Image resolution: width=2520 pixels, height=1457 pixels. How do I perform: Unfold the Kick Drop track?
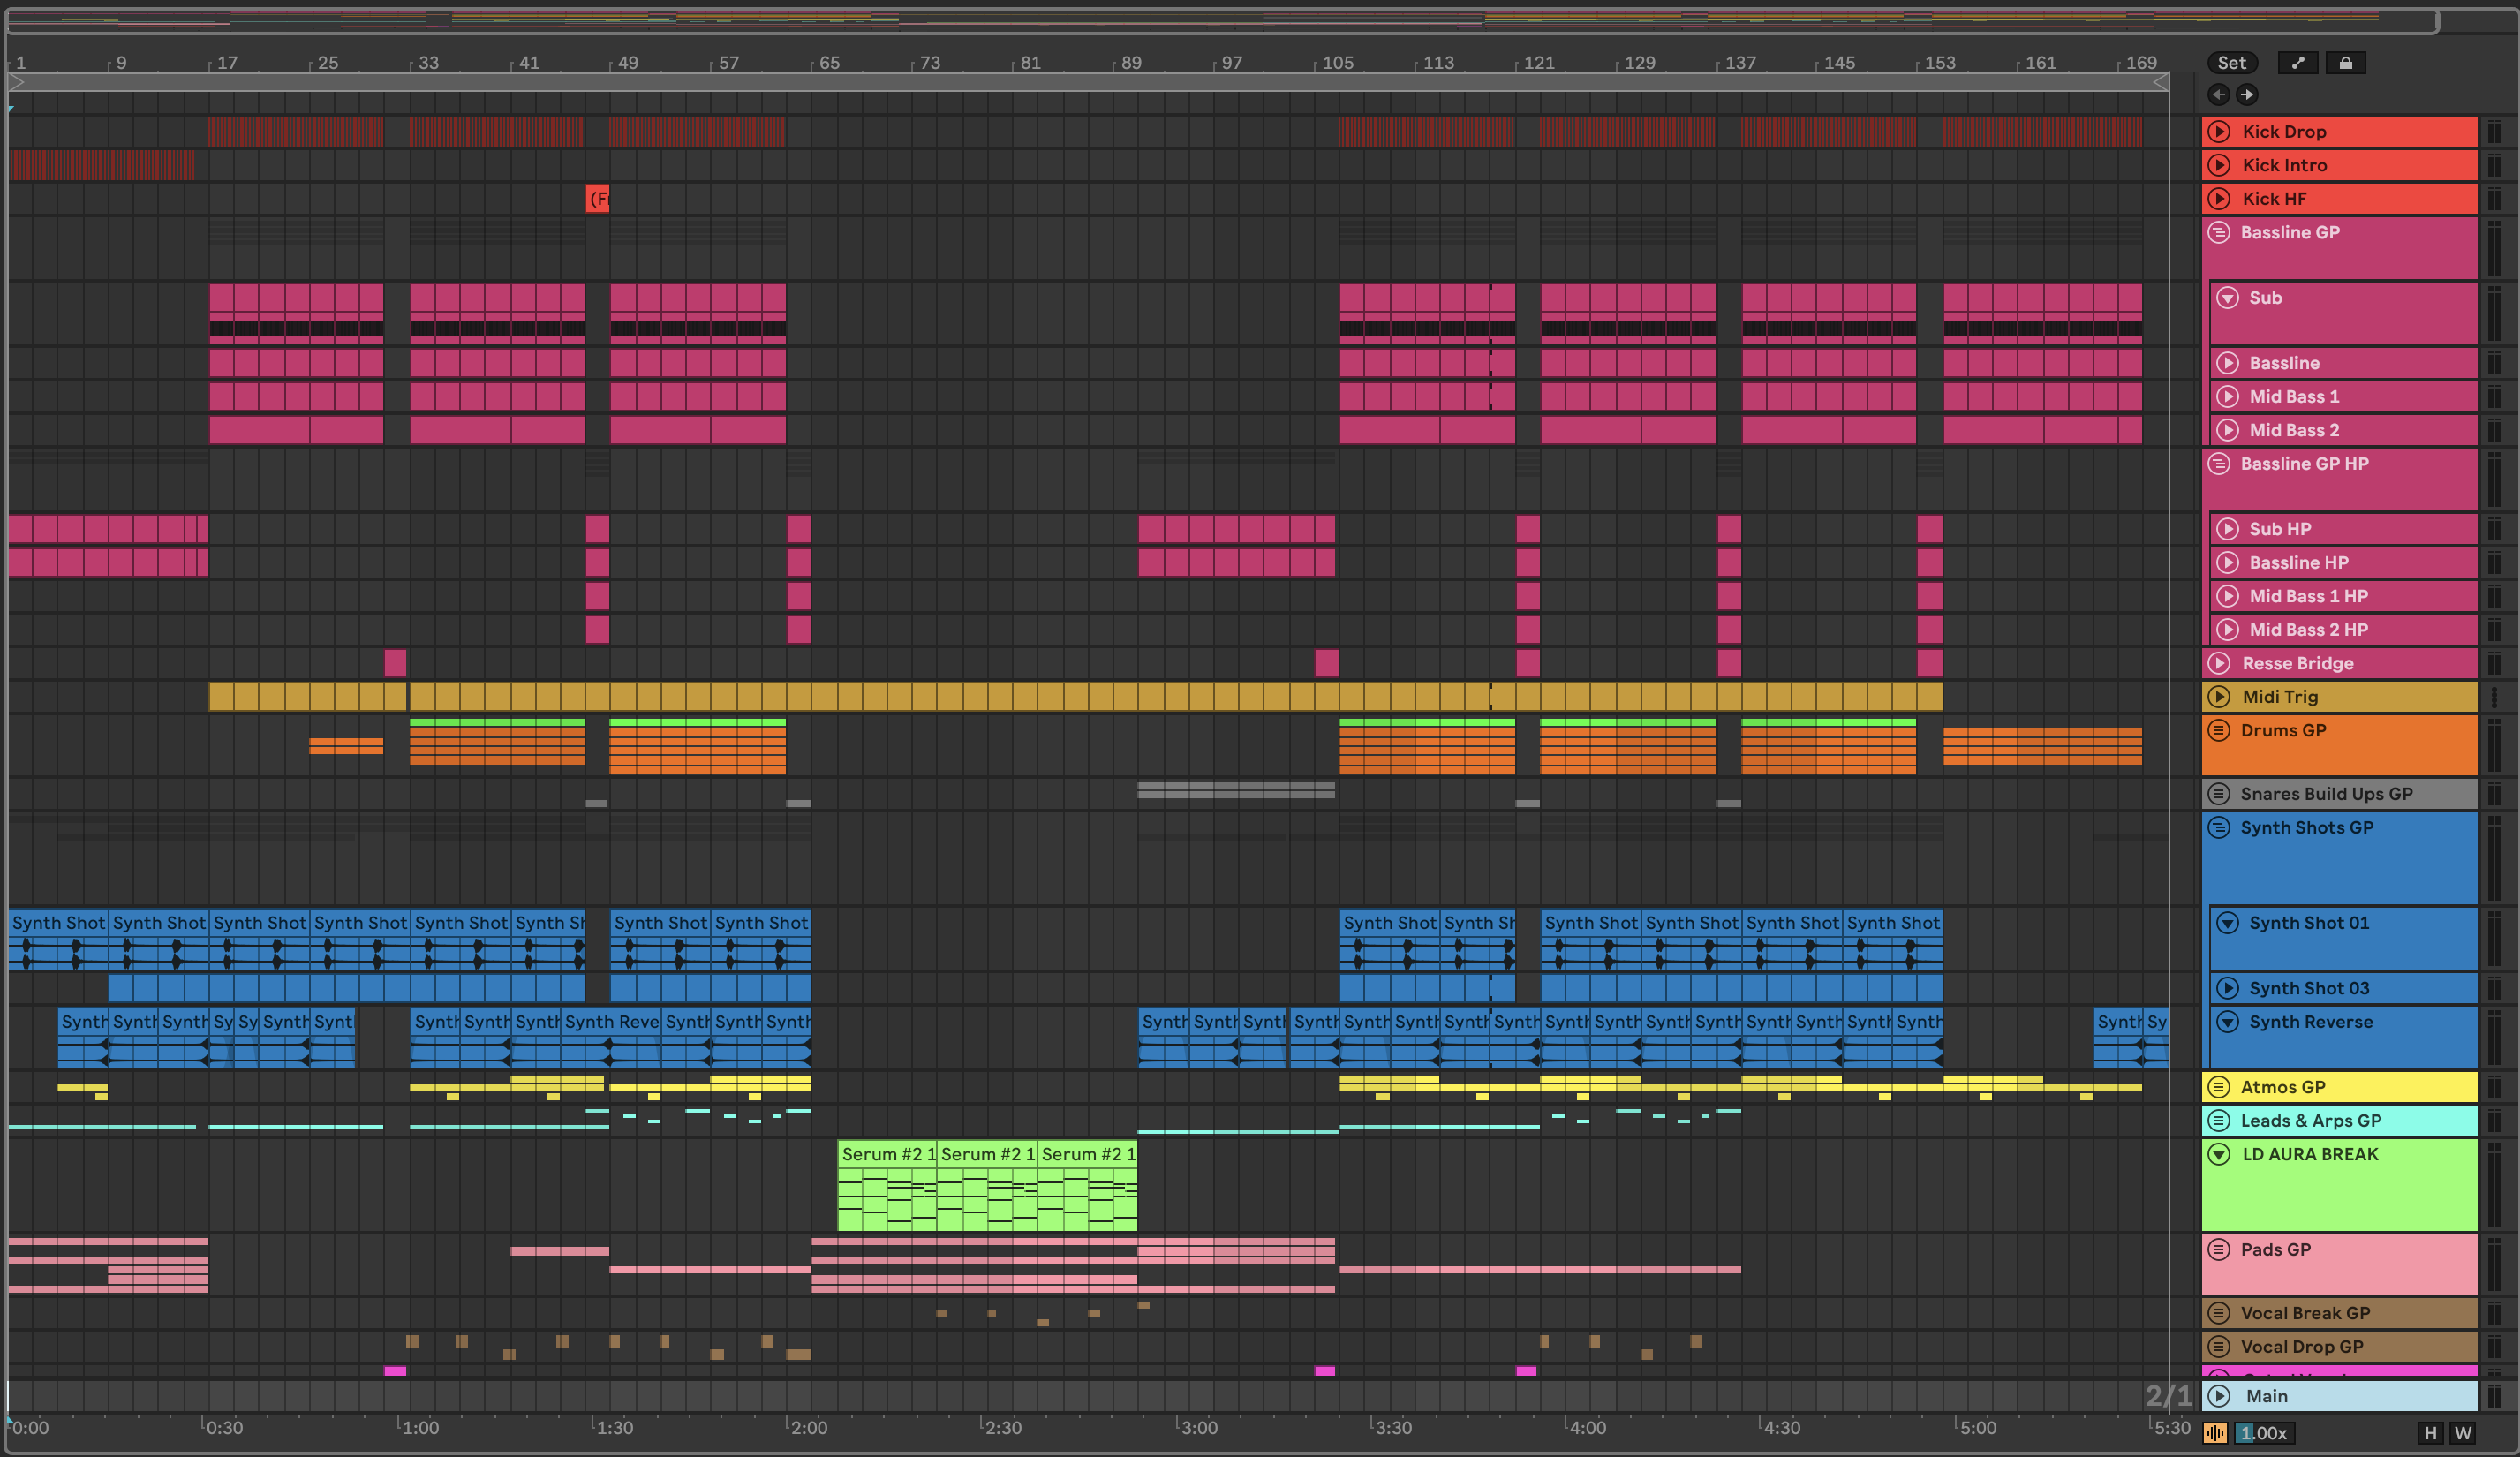pos(2219,131)
